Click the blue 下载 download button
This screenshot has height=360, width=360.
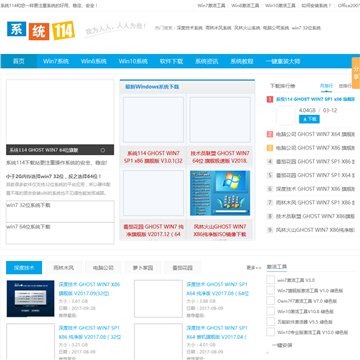pos(309,119)
